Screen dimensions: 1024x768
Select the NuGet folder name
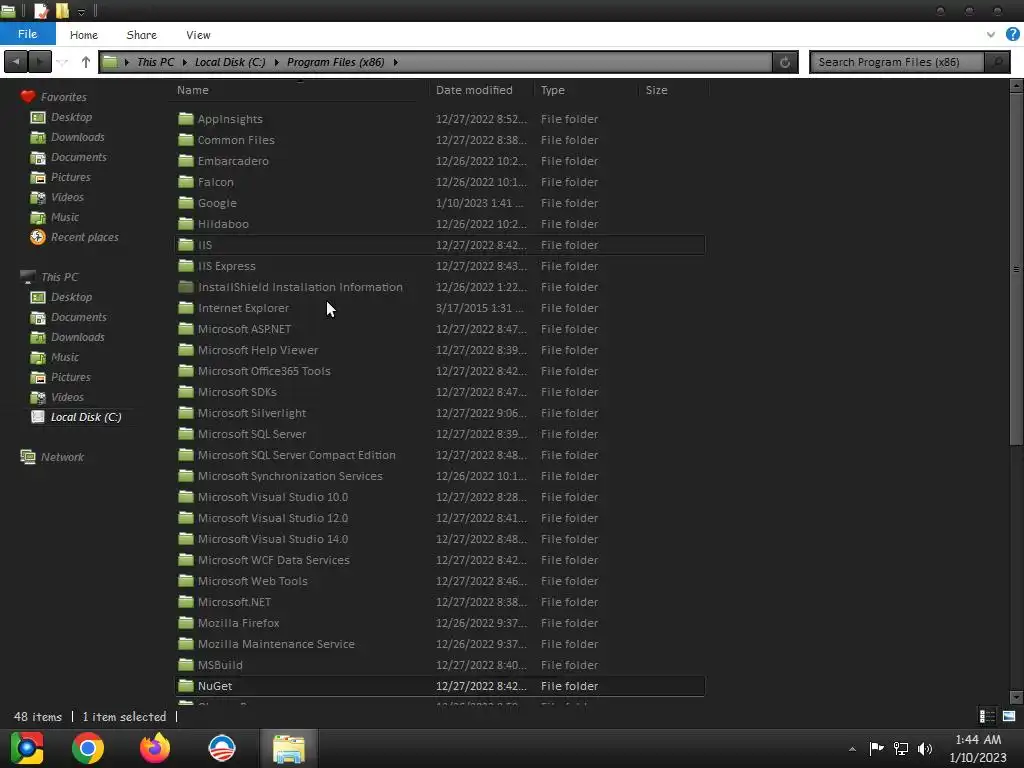click(215, 686)
